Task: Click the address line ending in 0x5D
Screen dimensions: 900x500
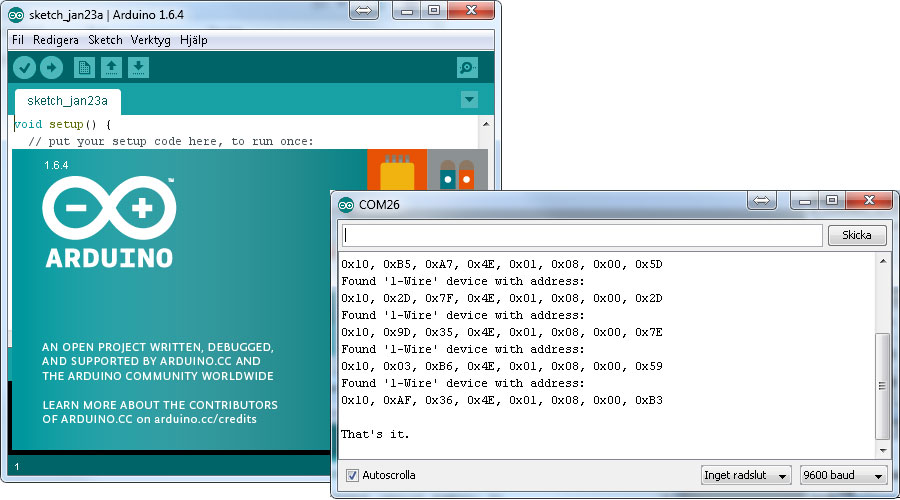Action: point(502,265)
